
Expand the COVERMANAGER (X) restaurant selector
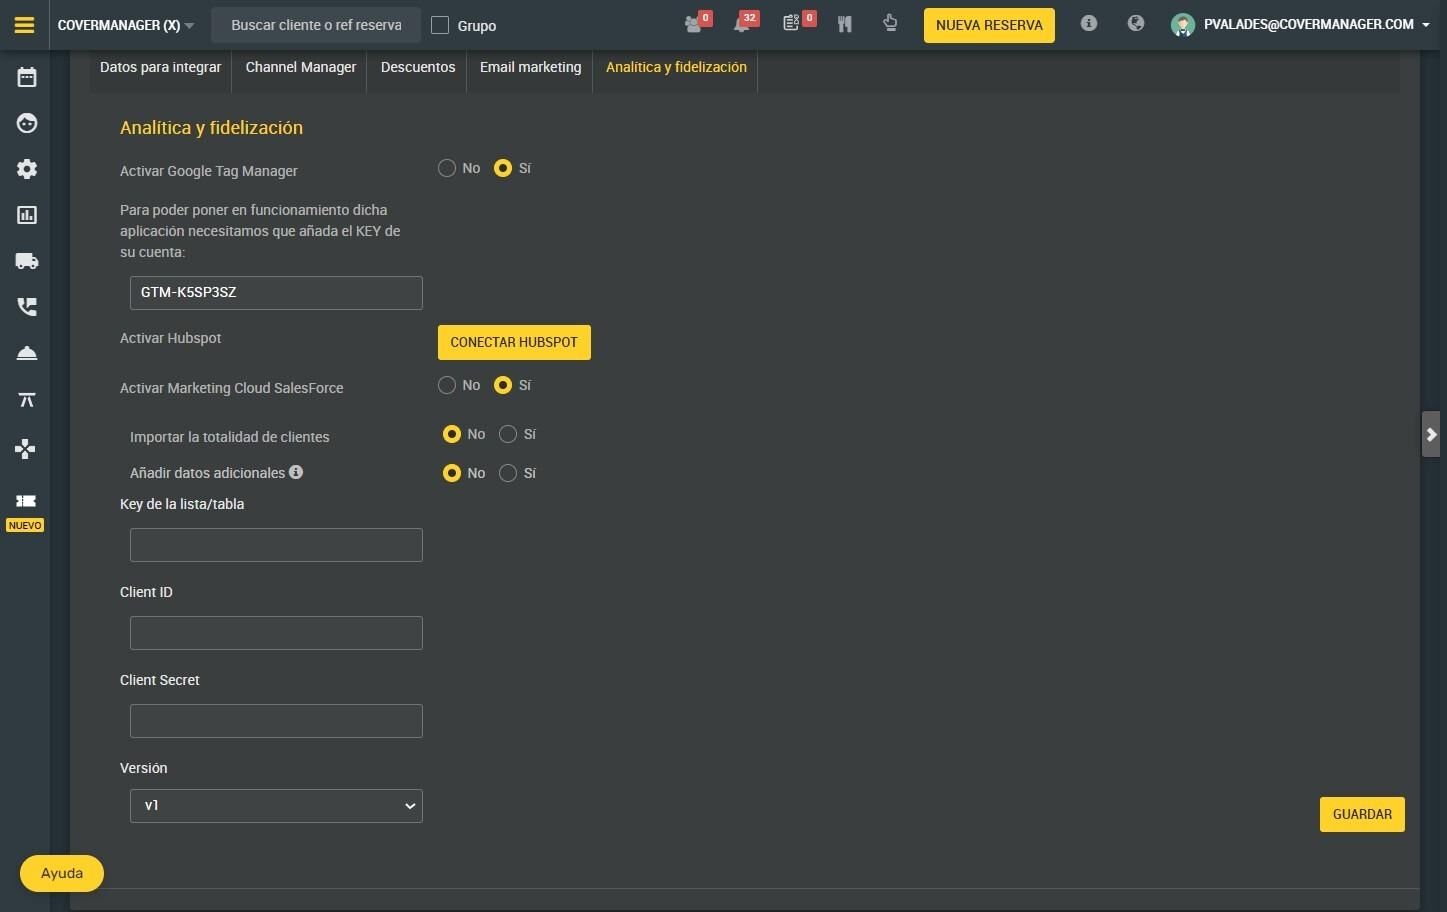tap(126, 25)
